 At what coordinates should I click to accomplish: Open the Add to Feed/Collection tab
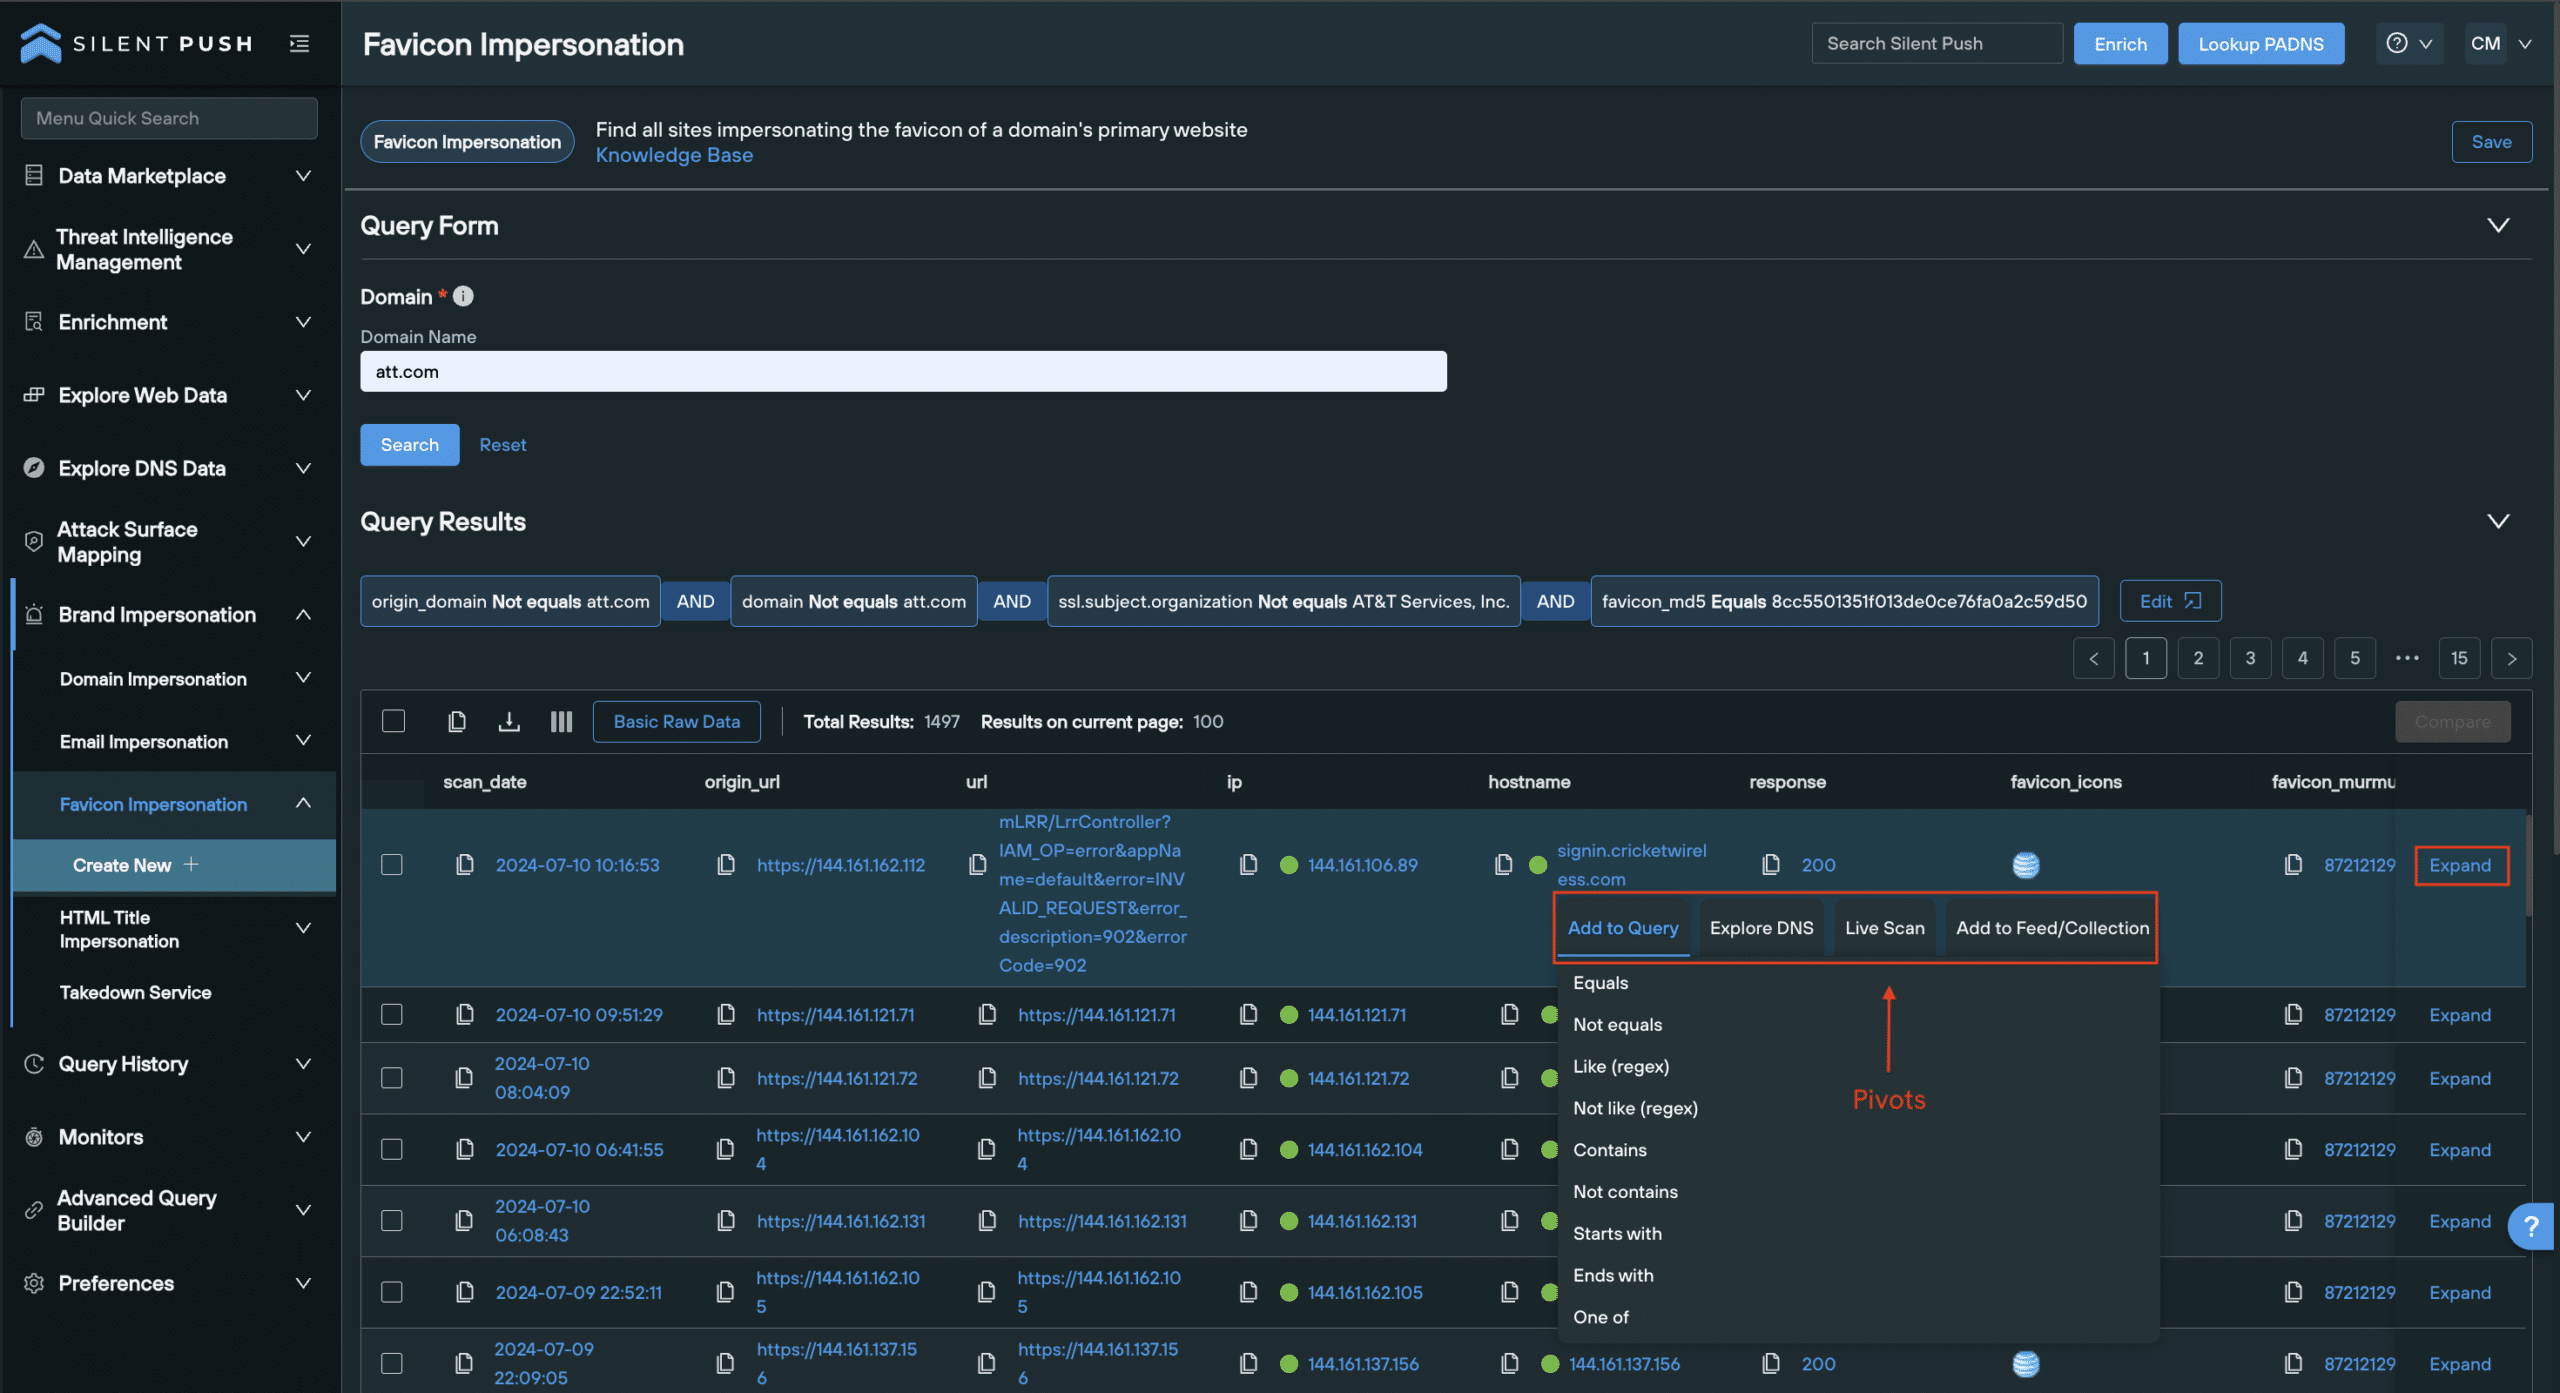[x=2052, y=927]
